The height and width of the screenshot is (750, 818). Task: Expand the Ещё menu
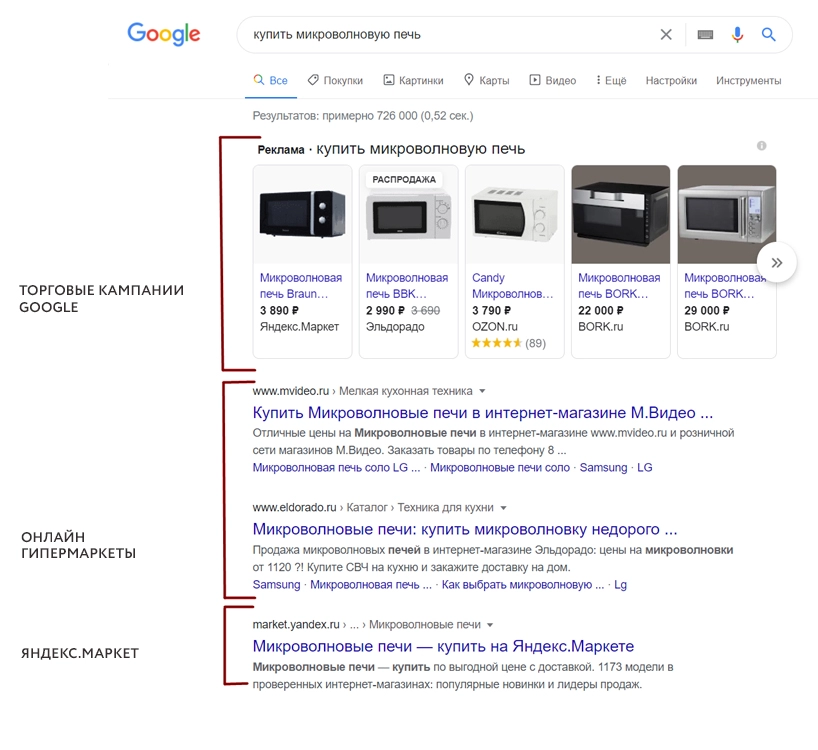611,80
